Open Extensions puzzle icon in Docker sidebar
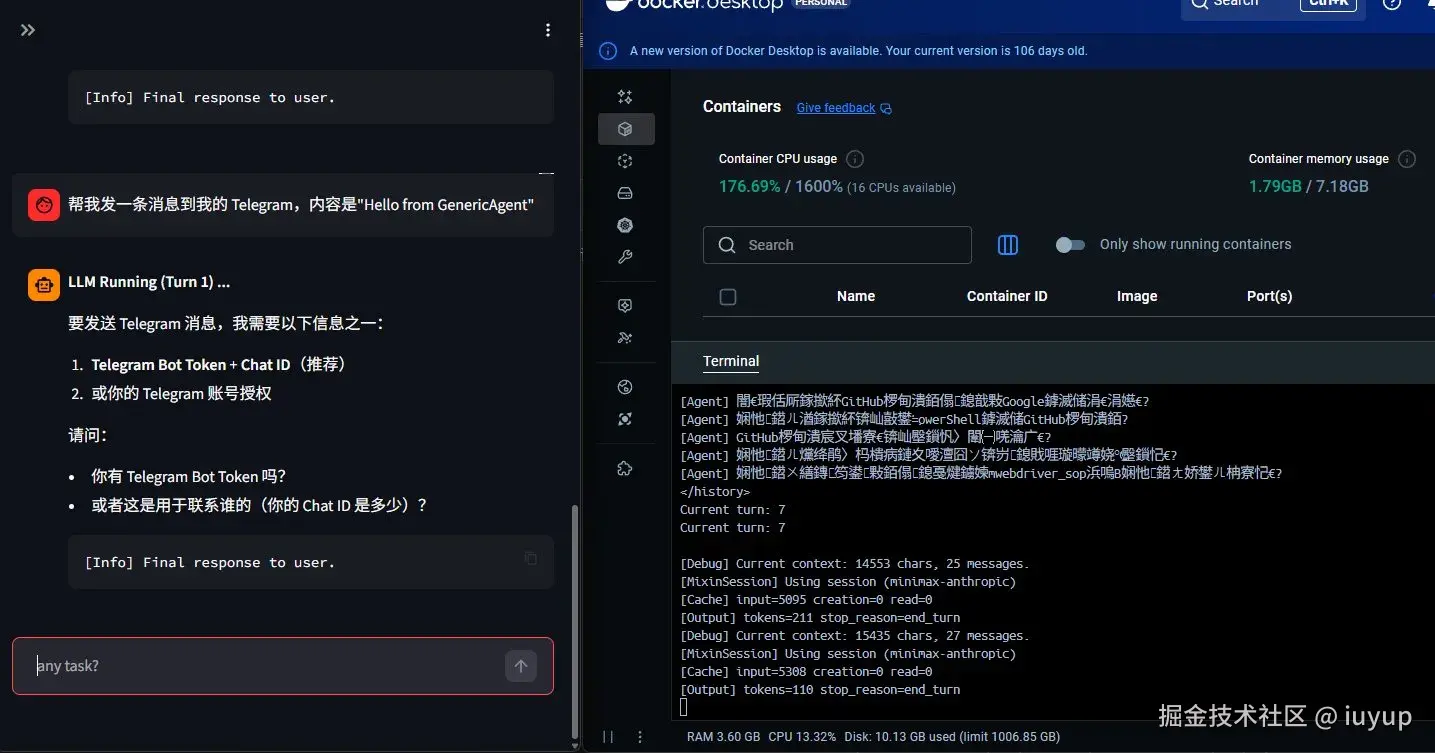The image size is (1435, 753). pos(625,468)
